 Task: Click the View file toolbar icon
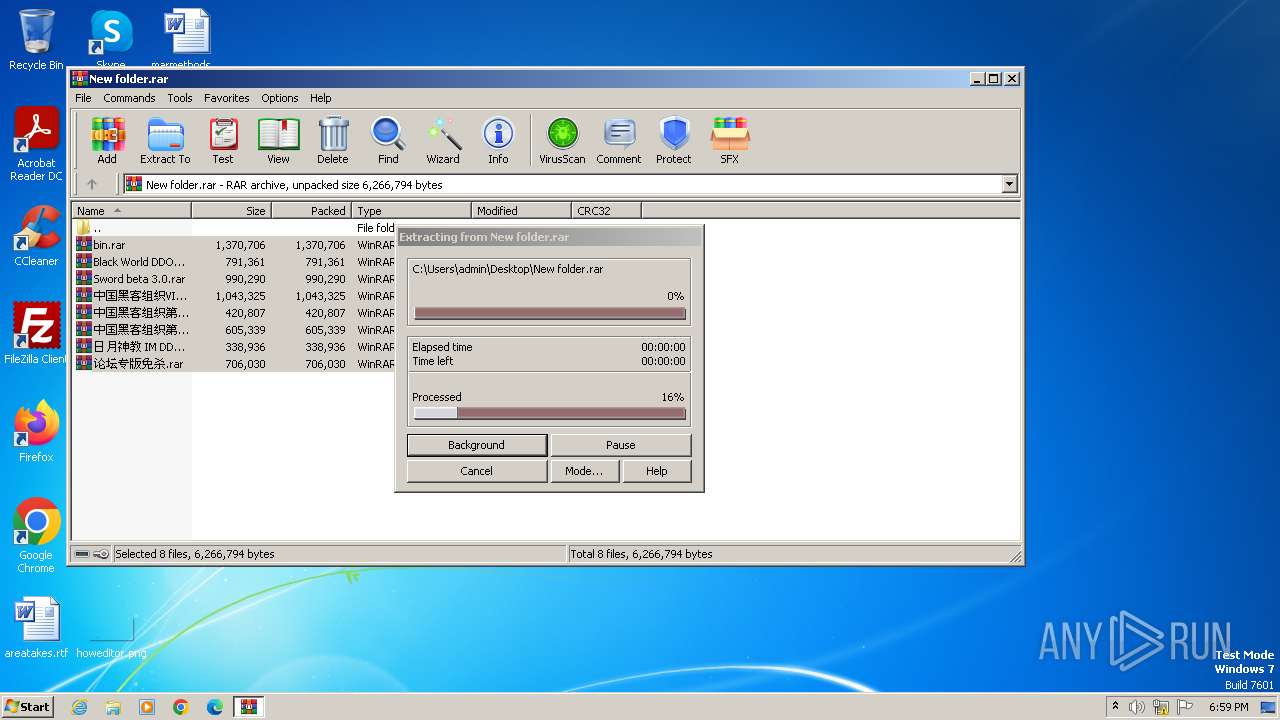(x=278, y=140)
